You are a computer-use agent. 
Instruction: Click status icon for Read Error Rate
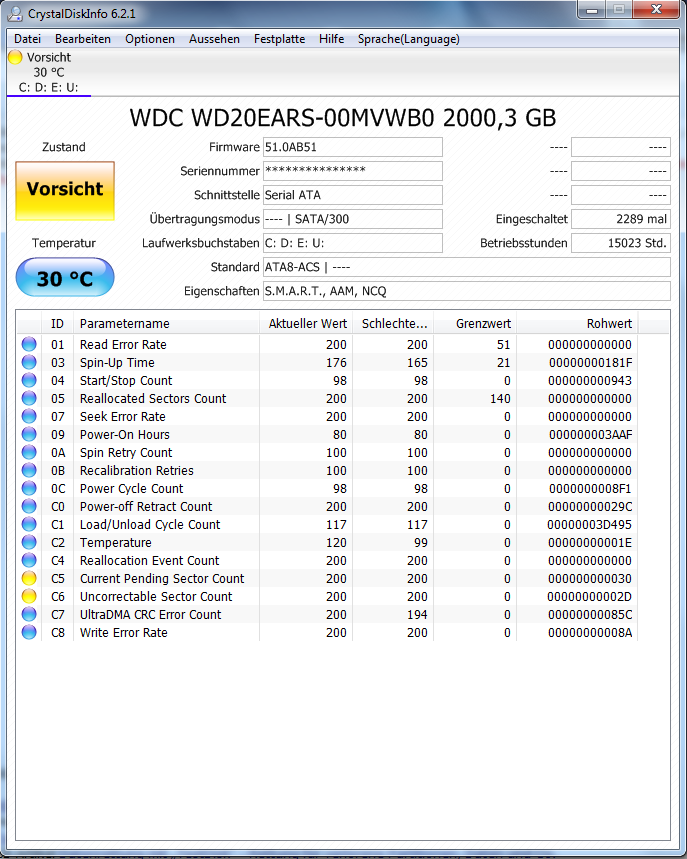tap(29, 344)
